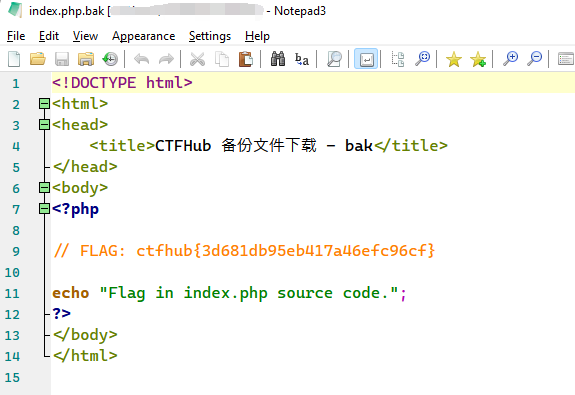Open the Appearance menu
575x395 pixels.
(143, 36)
